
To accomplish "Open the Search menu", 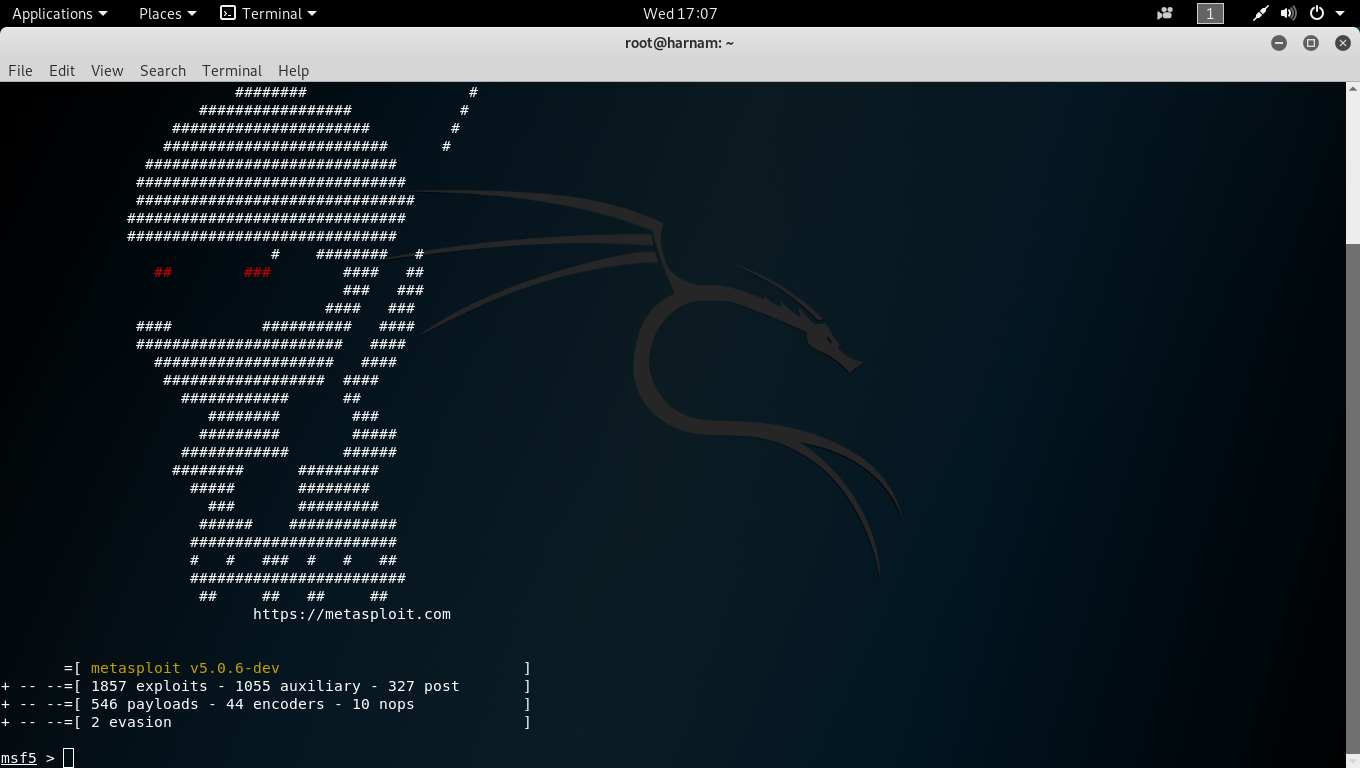I will click(163, 71).
